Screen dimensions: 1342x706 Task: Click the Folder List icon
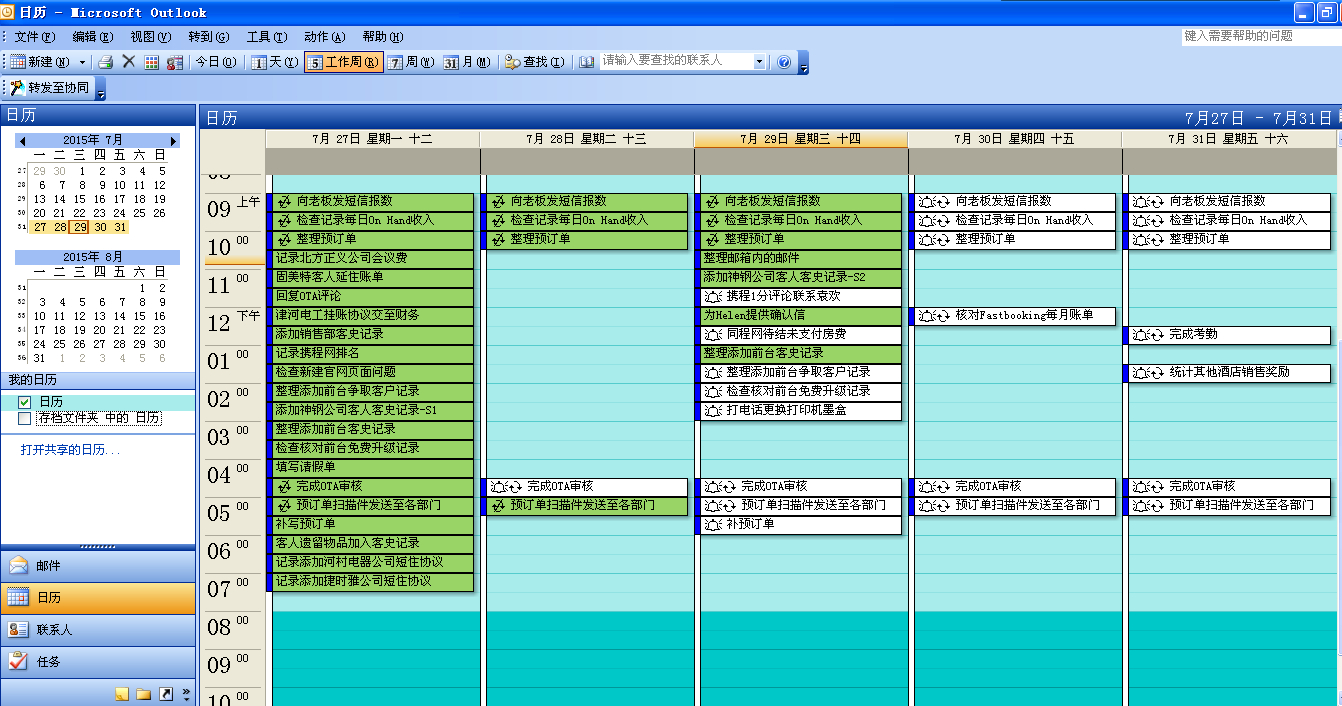pos(144,693)
